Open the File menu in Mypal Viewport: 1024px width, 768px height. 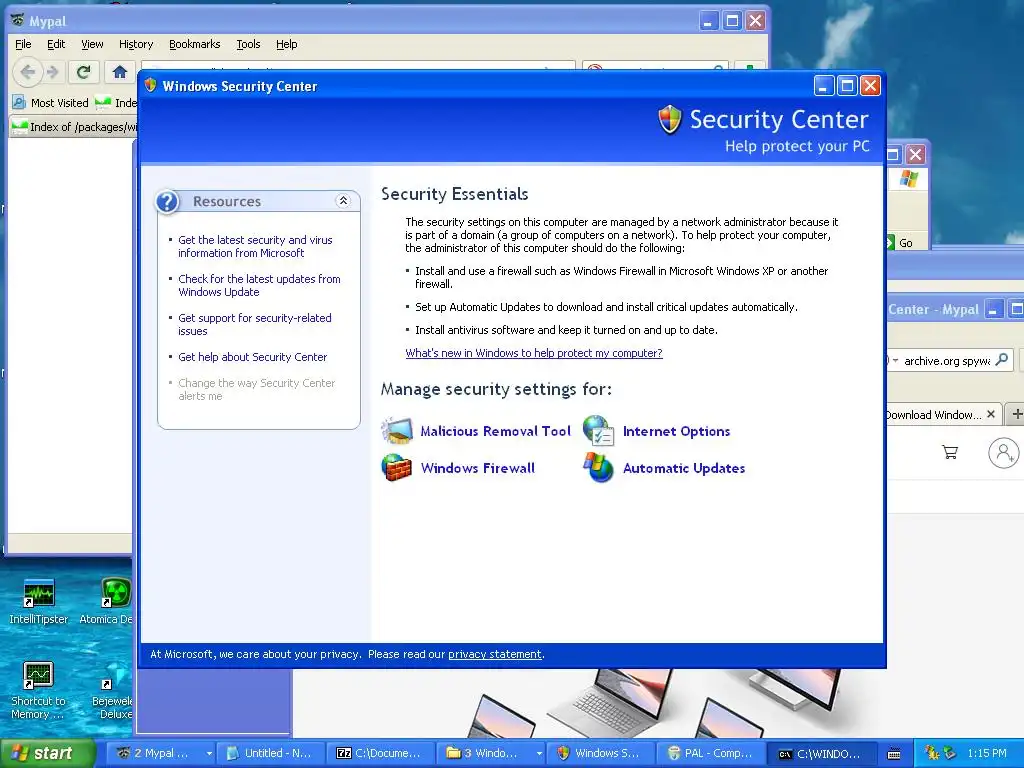pos(23,44)
